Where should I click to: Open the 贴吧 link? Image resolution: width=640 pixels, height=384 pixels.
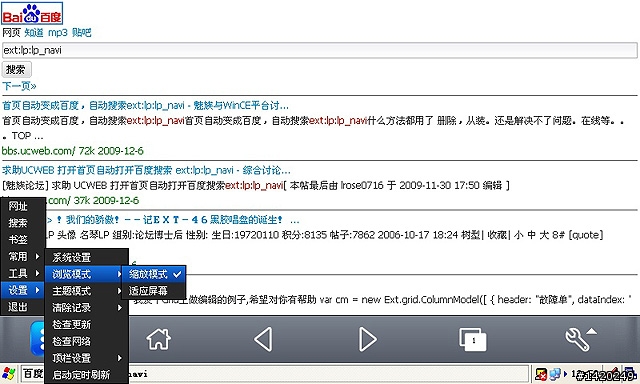[x=81, y=33]
